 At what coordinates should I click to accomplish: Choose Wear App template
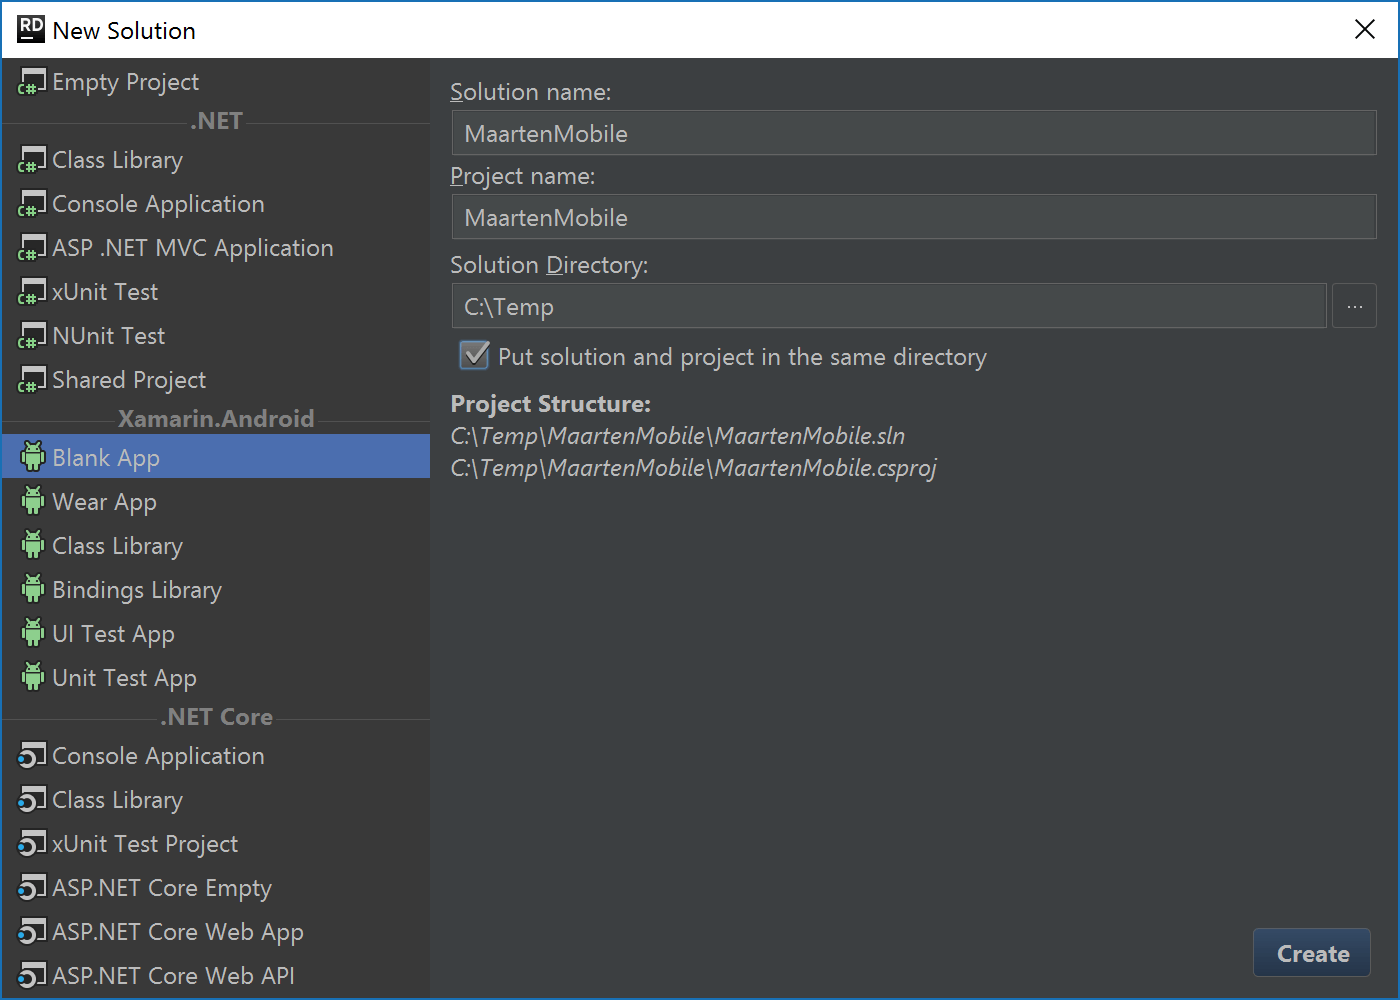216,501
